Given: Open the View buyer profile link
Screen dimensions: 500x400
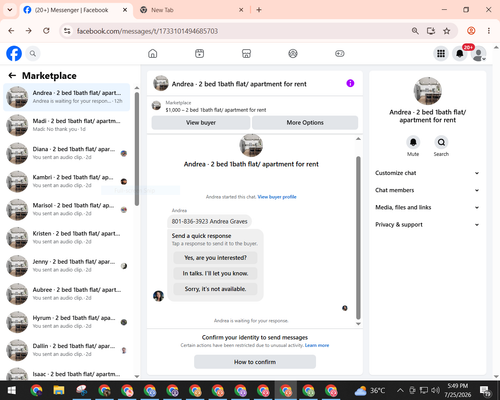Looking at the screenshot, I should tap(277, 197).
